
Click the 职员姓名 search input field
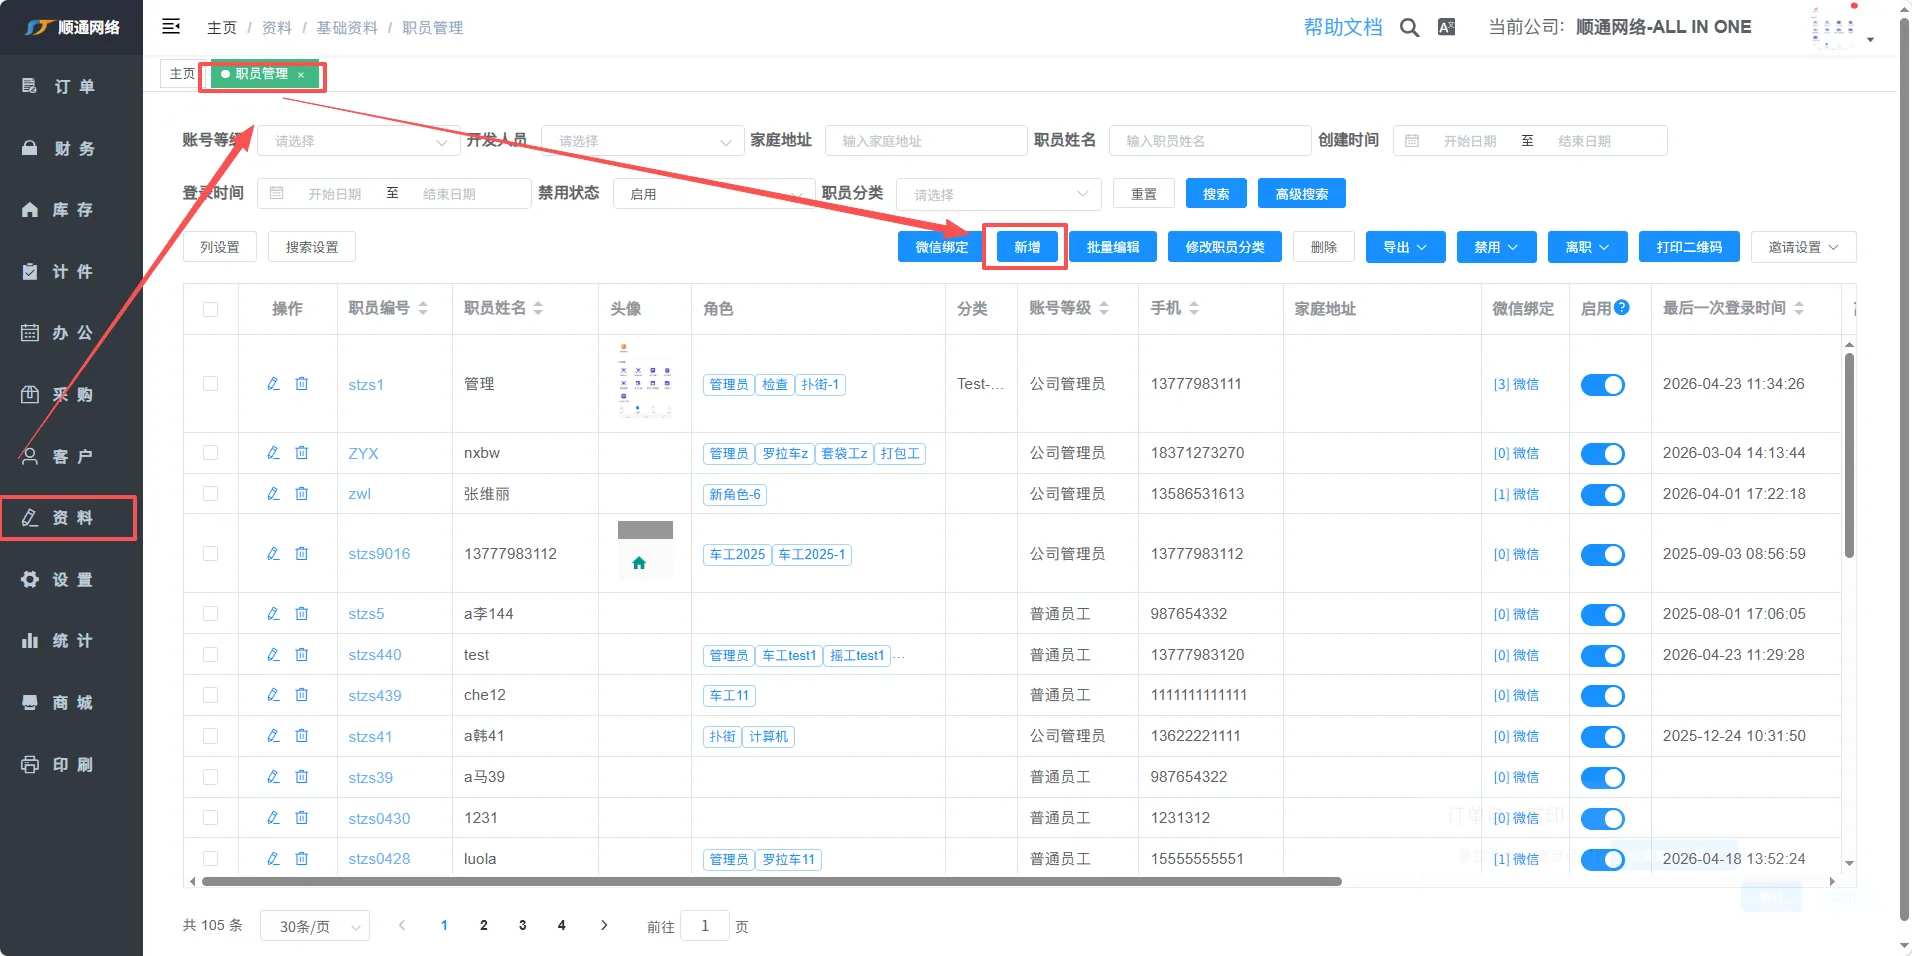[x=1209, y=141]
